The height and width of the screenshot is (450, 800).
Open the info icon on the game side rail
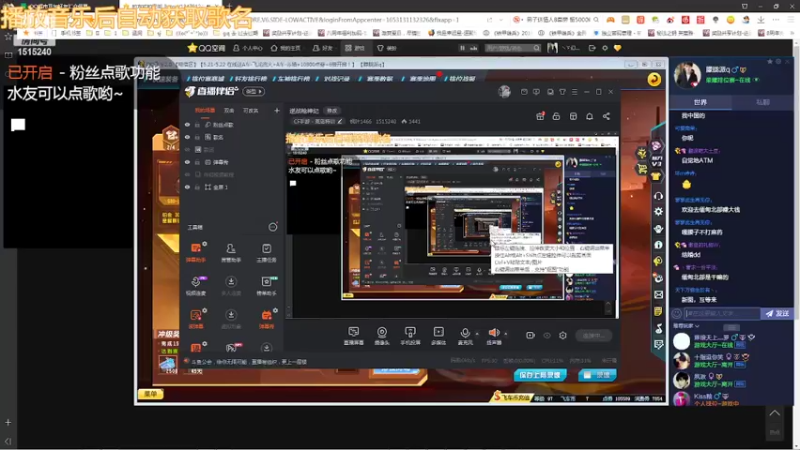pos(658,245)
